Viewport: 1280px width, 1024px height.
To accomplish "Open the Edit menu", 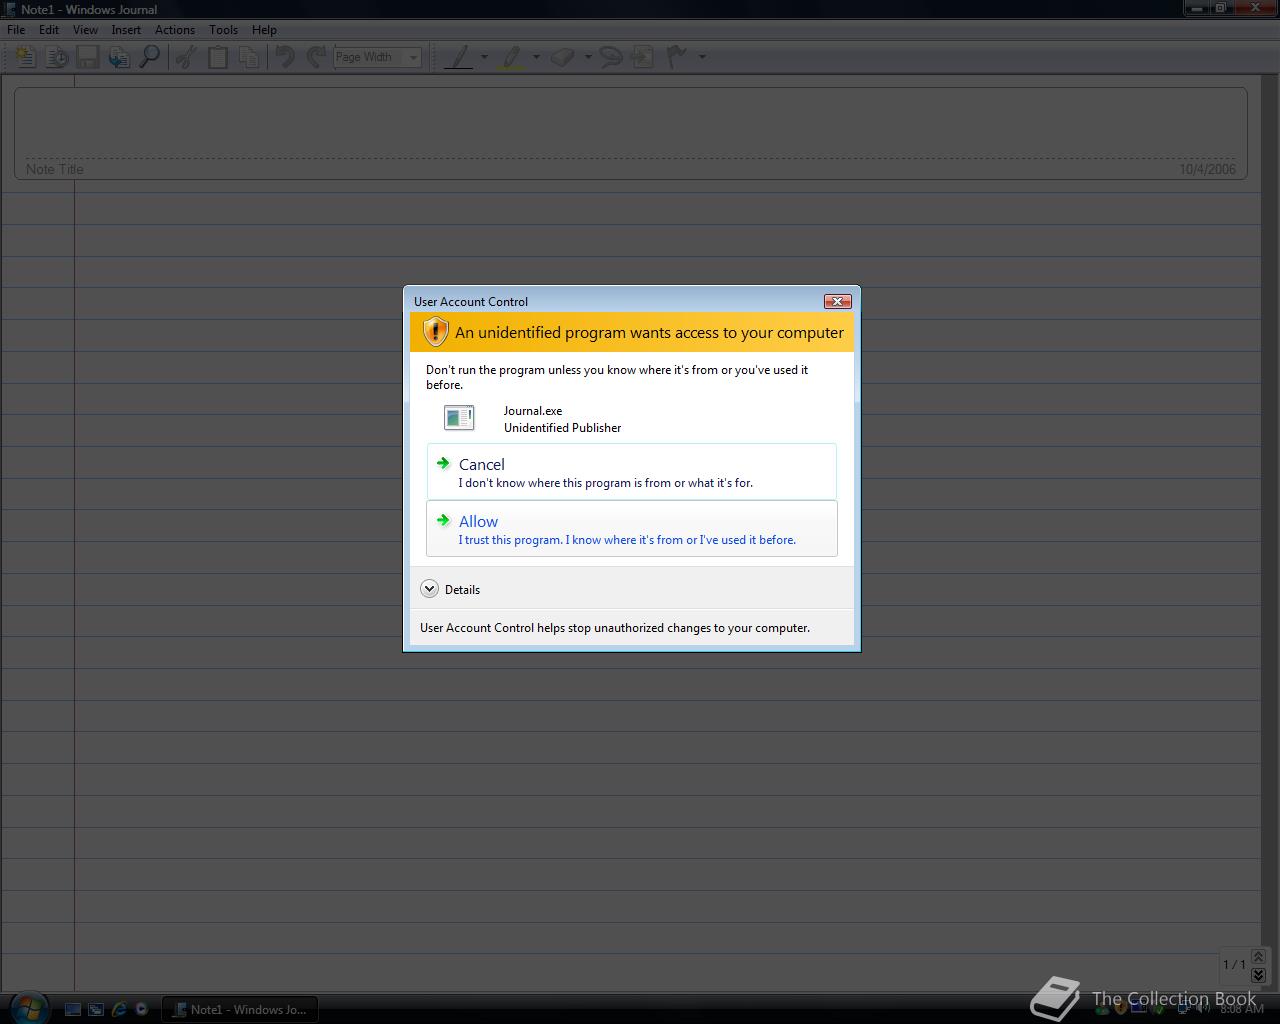I will tap(49, 30).
